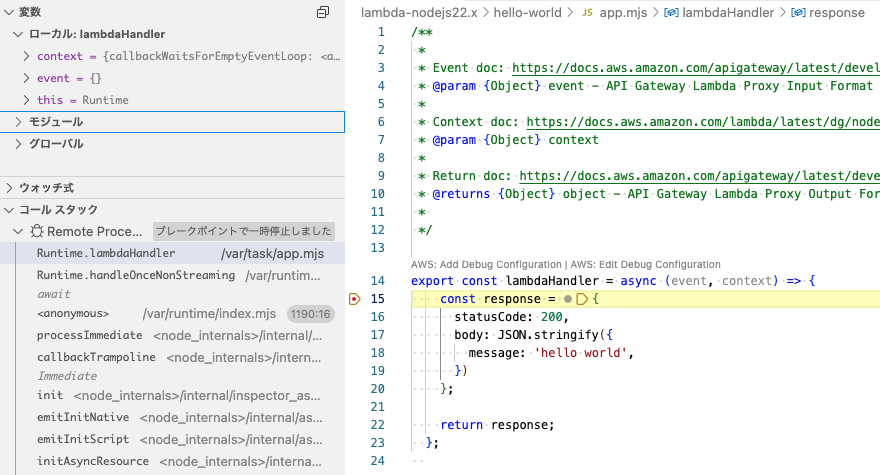The image size is (880, 475).
Task: Click lambda-nodejs22.x in the breadcrumb
Action: [x=419, y=12]
